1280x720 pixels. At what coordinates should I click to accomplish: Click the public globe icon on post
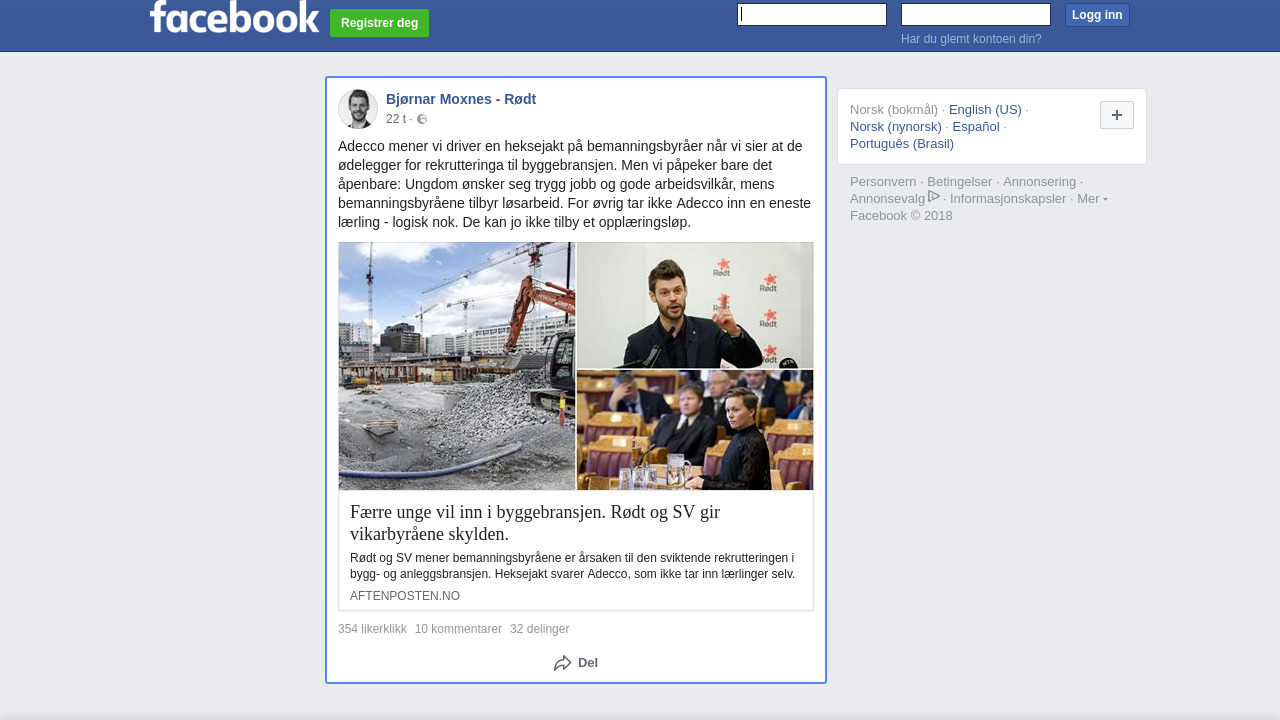(x=422, y=119)
